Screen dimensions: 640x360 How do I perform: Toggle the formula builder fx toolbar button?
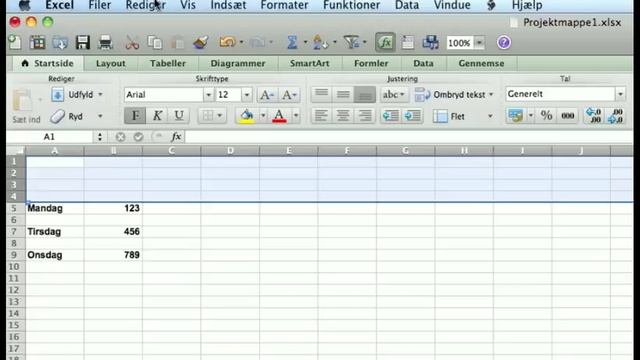pyautogui.click(x=385, y=42)
